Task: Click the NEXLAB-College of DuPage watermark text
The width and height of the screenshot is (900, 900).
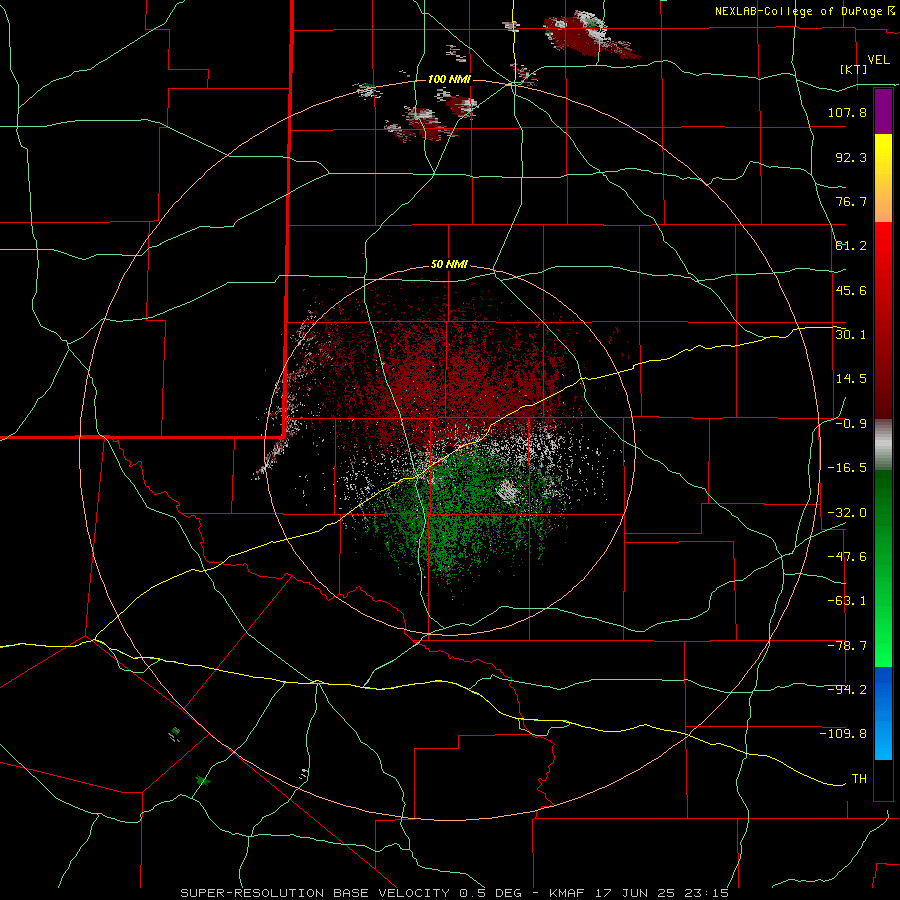Action: 804,11
